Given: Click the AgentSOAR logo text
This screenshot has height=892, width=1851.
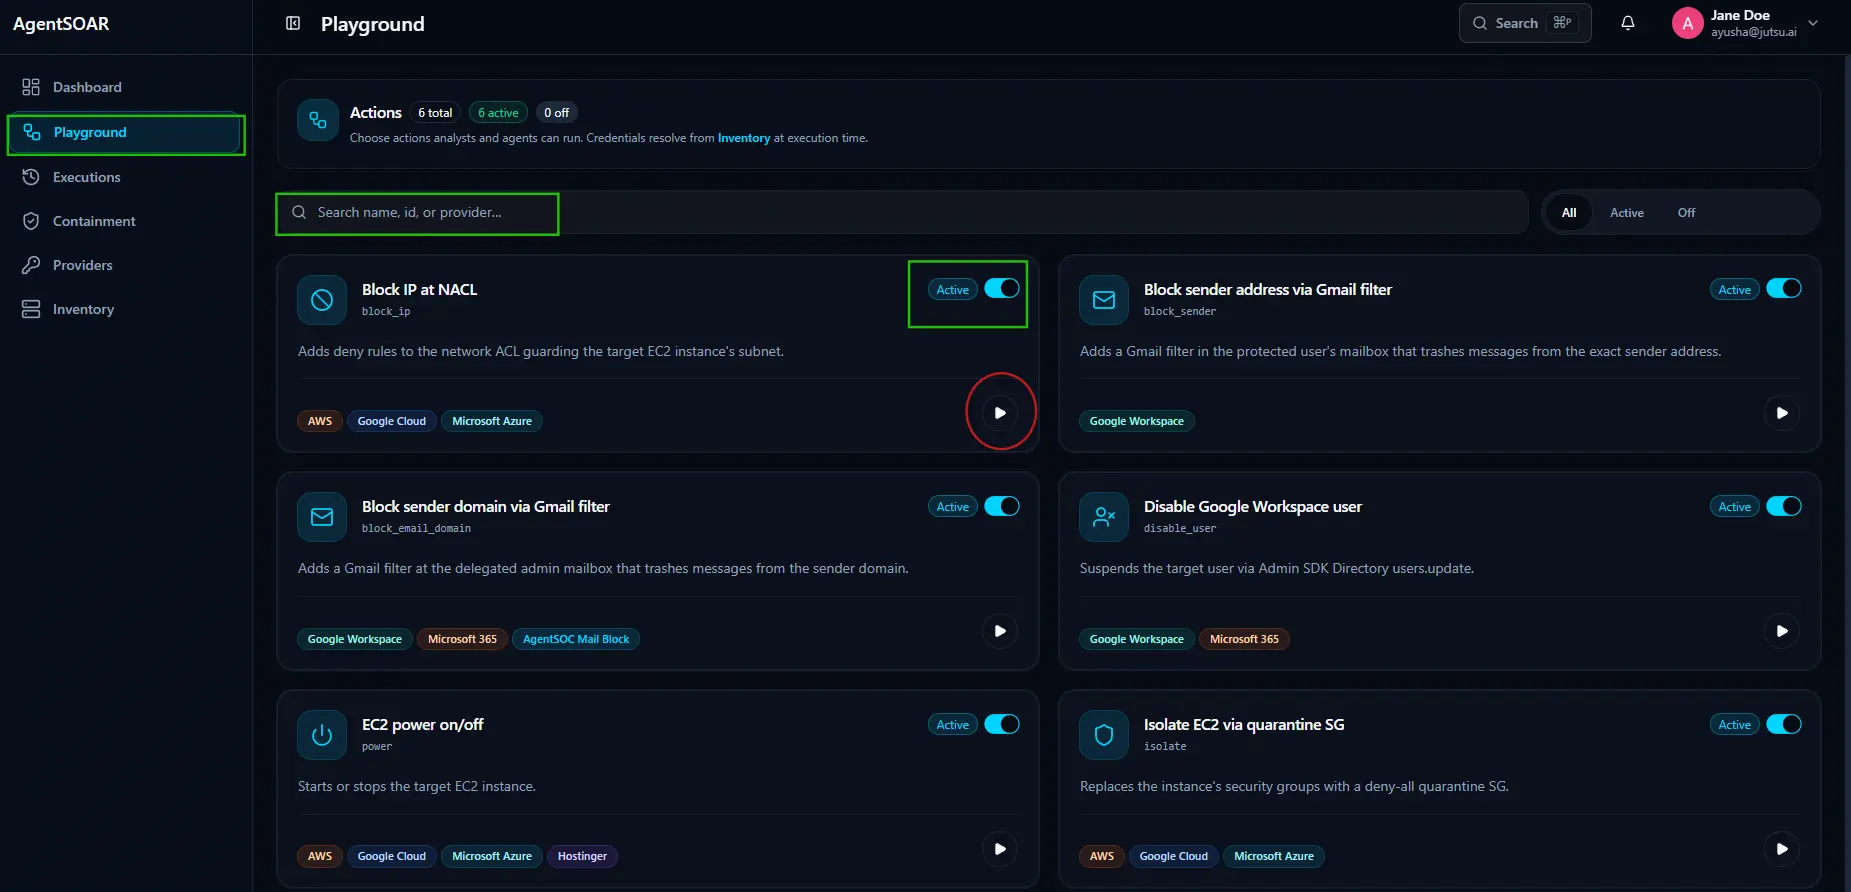Looking at the screenshot, I should [61, 24].
